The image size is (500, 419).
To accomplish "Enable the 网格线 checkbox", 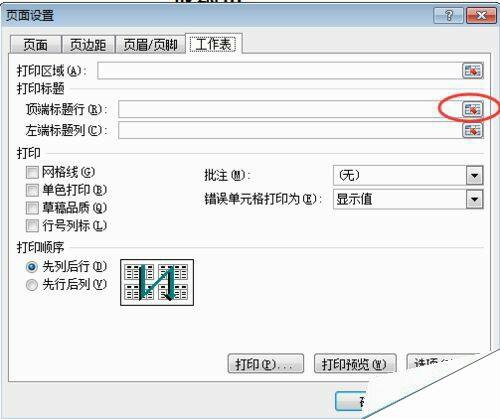I will (x=32, y=172).
